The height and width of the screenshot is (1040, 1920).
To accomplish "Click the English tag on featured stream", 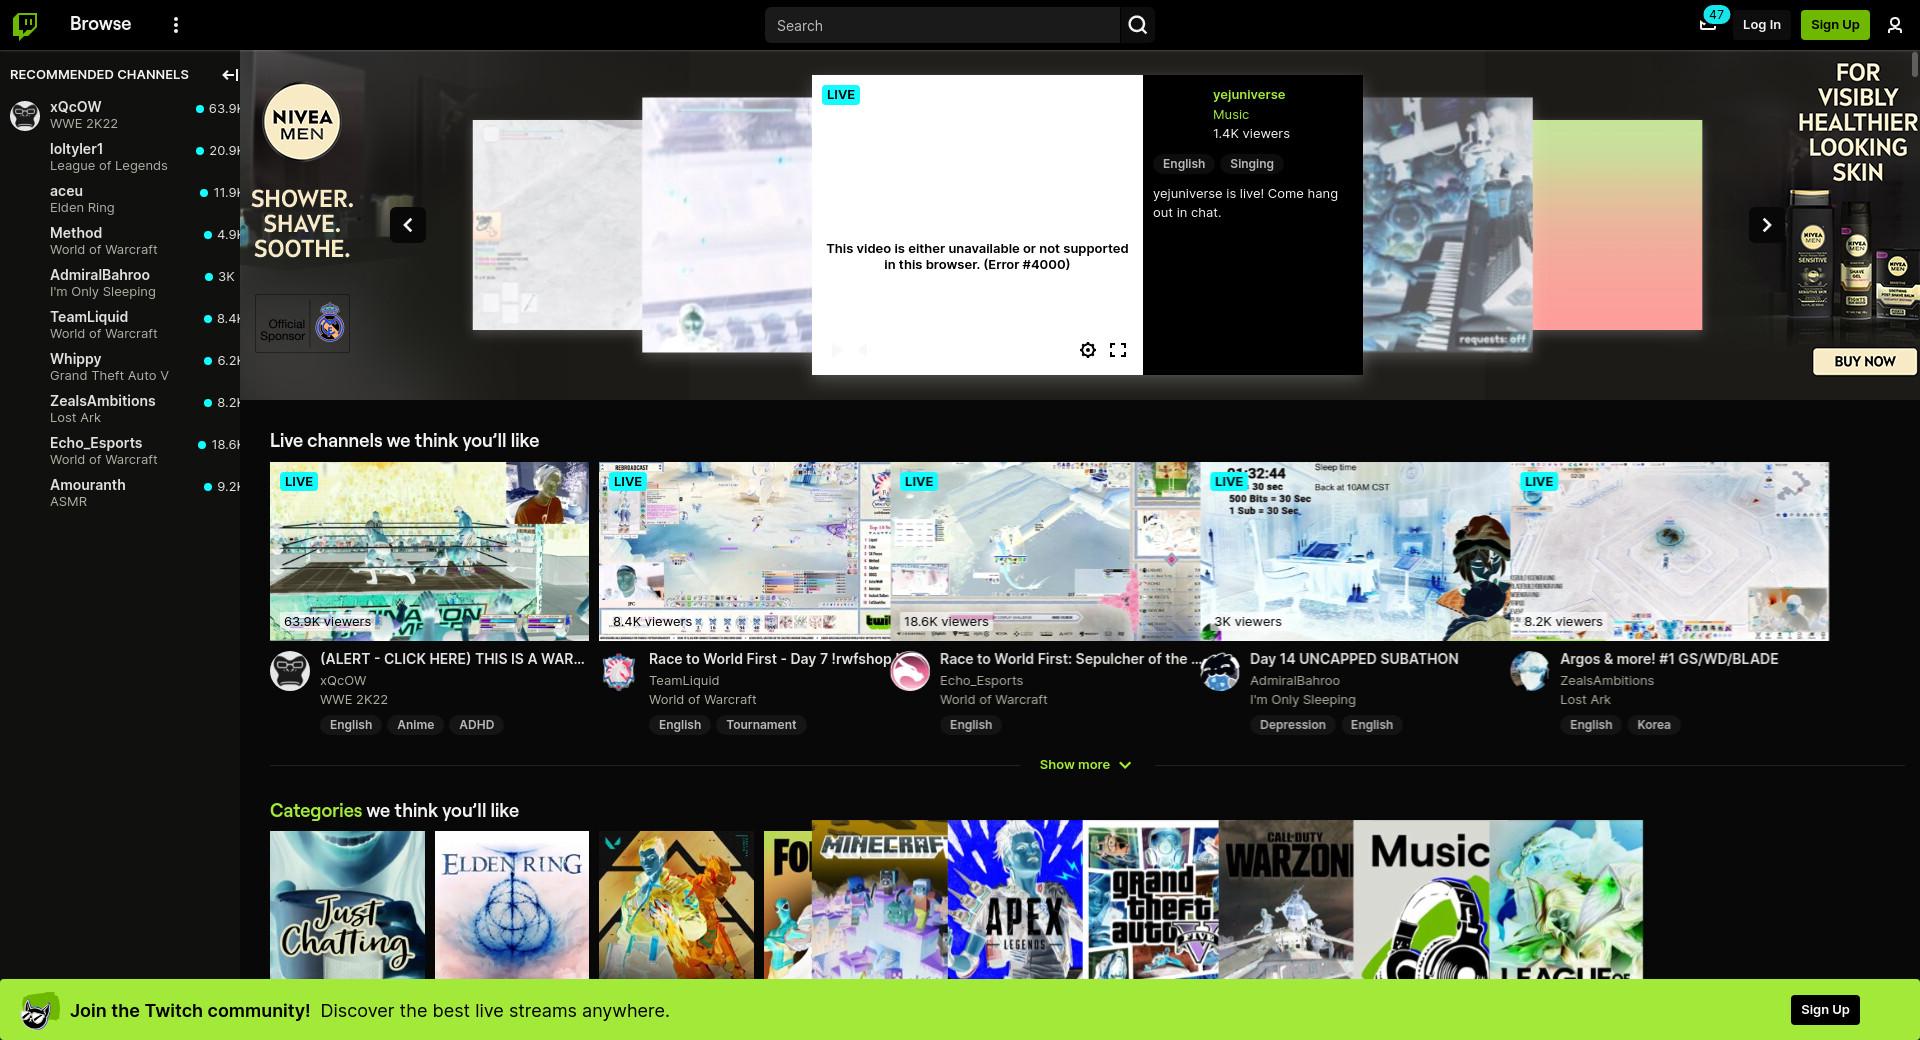I will [1184, 164].
